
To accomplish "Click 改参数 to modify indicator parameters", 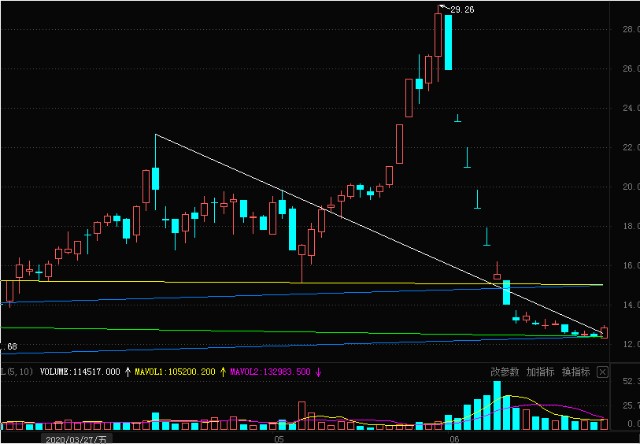I will 506,371.
